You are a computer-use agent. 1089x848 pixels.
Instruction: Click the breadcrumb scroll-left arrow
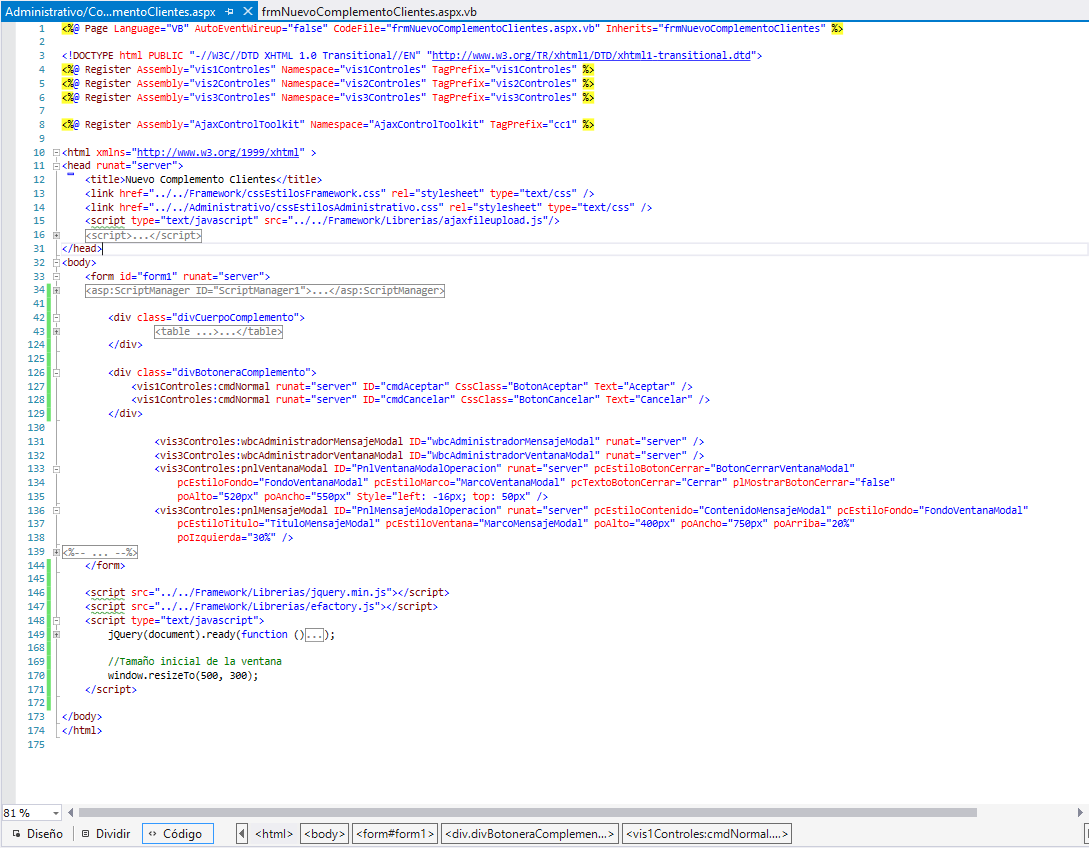242,833
